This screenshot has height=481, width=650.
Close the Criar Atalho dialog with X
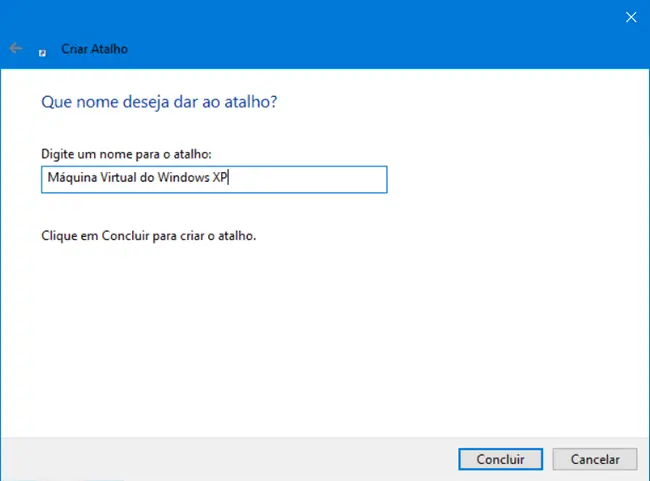click(x=630, y=17)
